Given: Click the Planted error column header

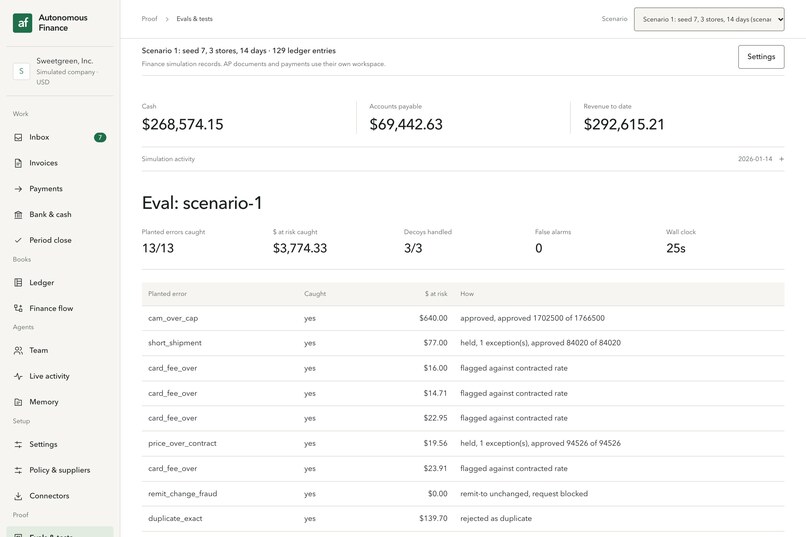Looking at the screenshot, I should tap(167, 294).
